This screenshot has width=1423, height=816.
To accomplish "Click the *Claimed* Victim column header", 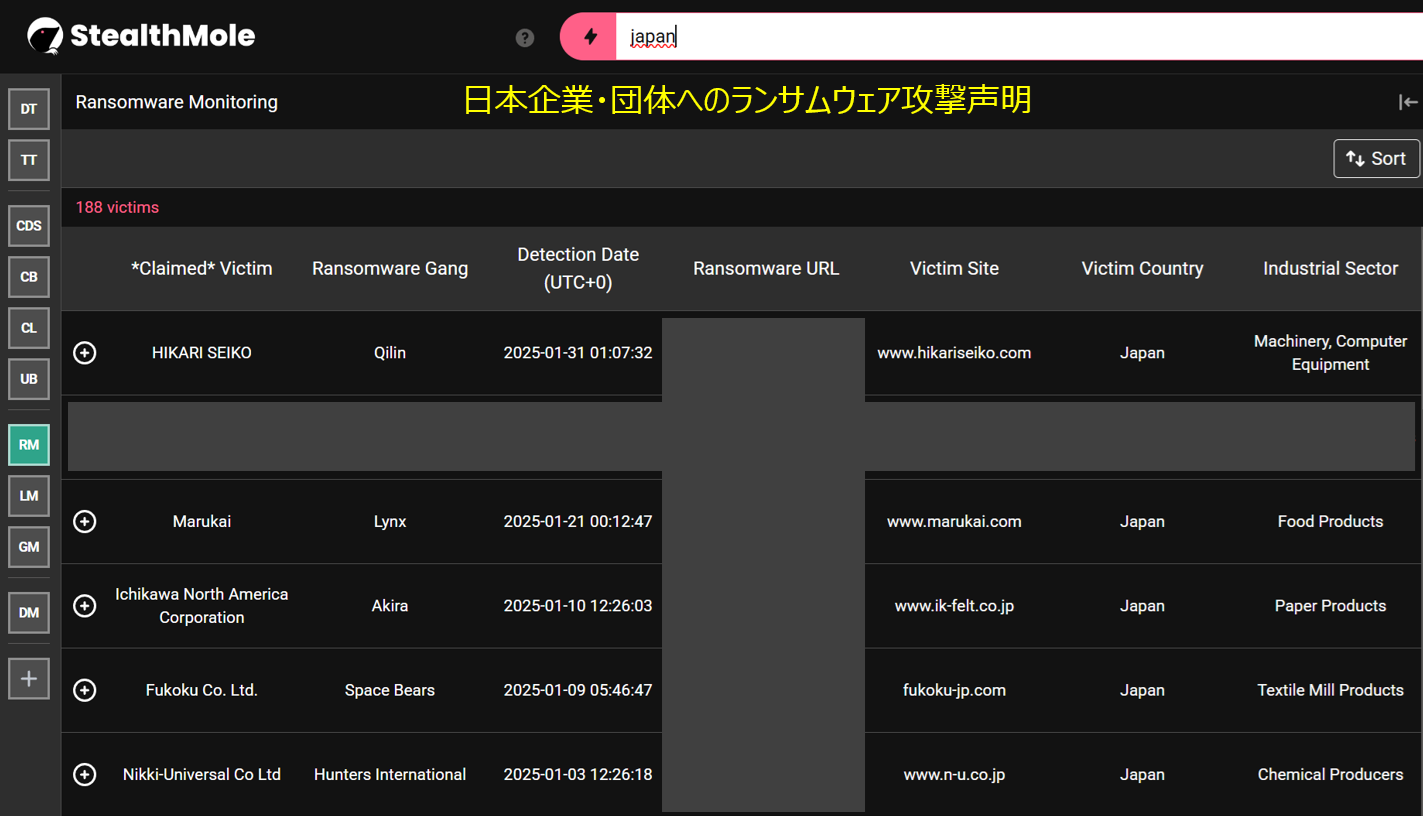I will [202, 268].
